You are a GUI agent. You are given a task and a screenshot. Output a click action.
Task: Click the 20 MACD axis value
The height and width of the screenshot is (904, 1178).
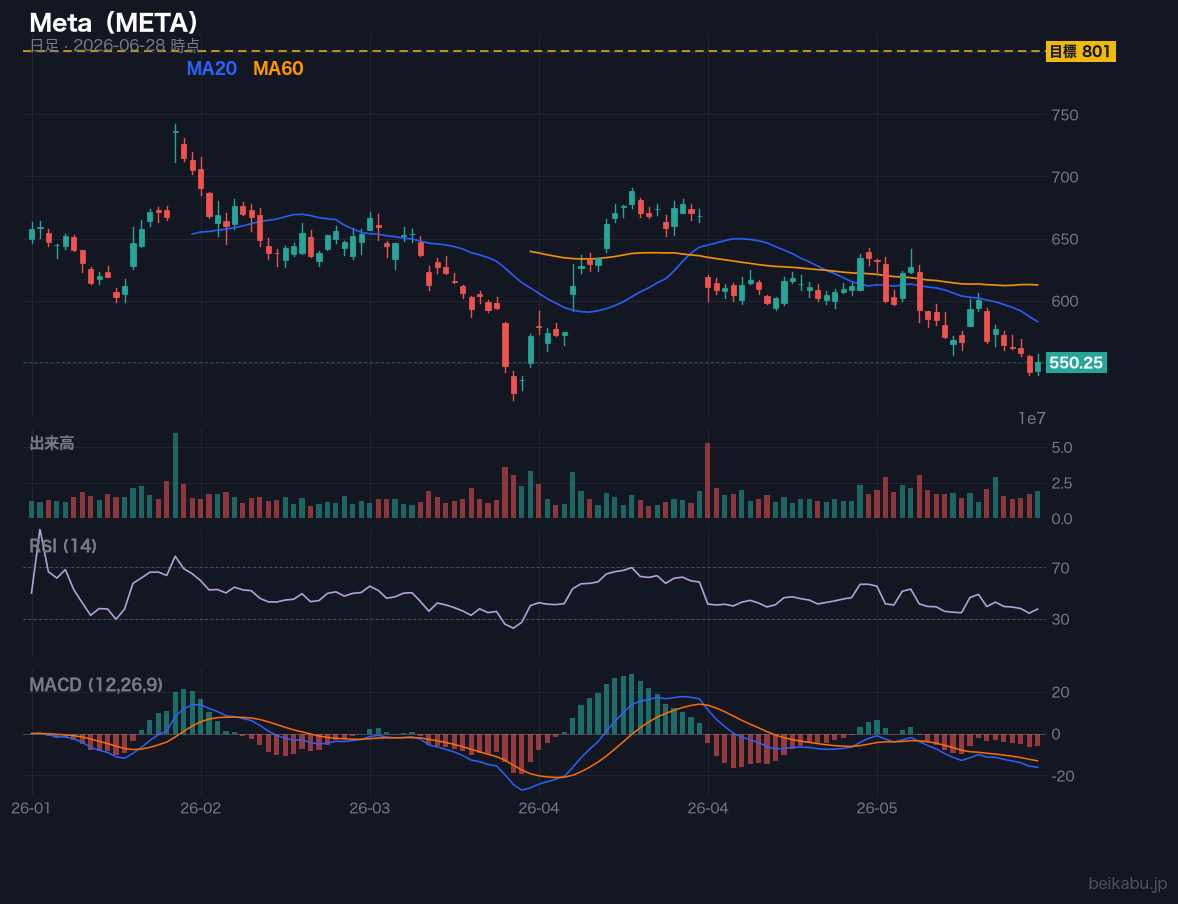point(1060,692)
